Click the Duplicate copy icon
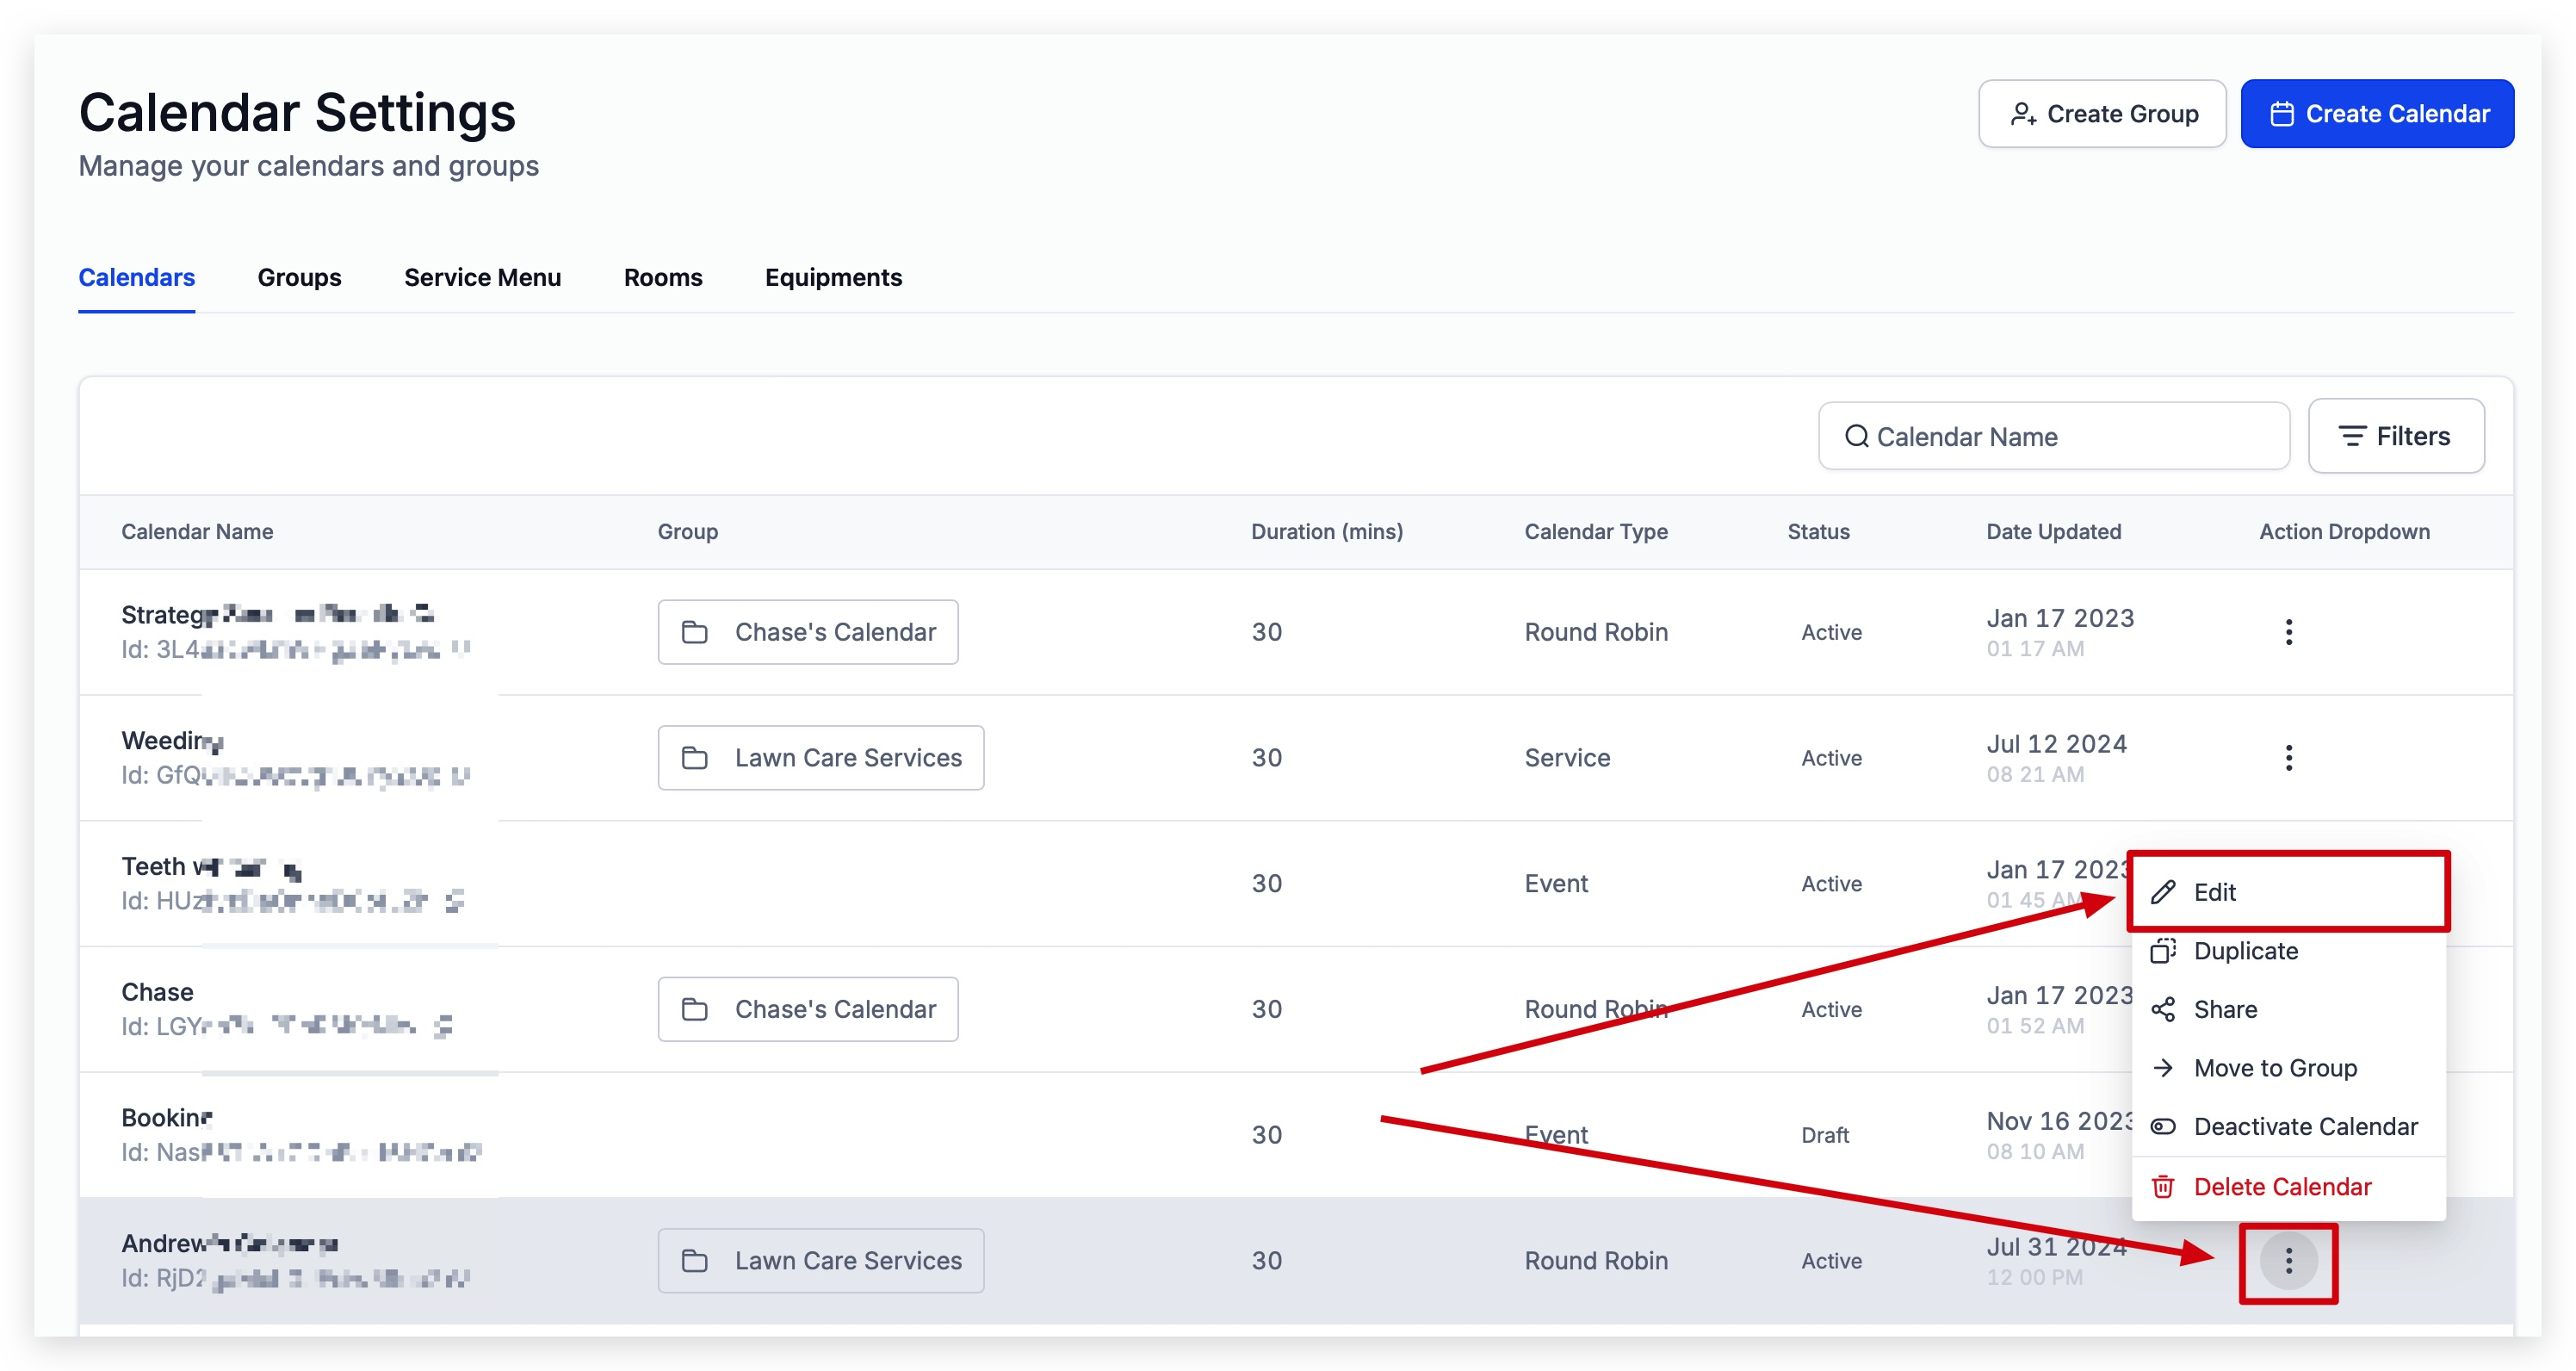2576x1371 pixels. pyautogui.click(x=2163, y=951)
